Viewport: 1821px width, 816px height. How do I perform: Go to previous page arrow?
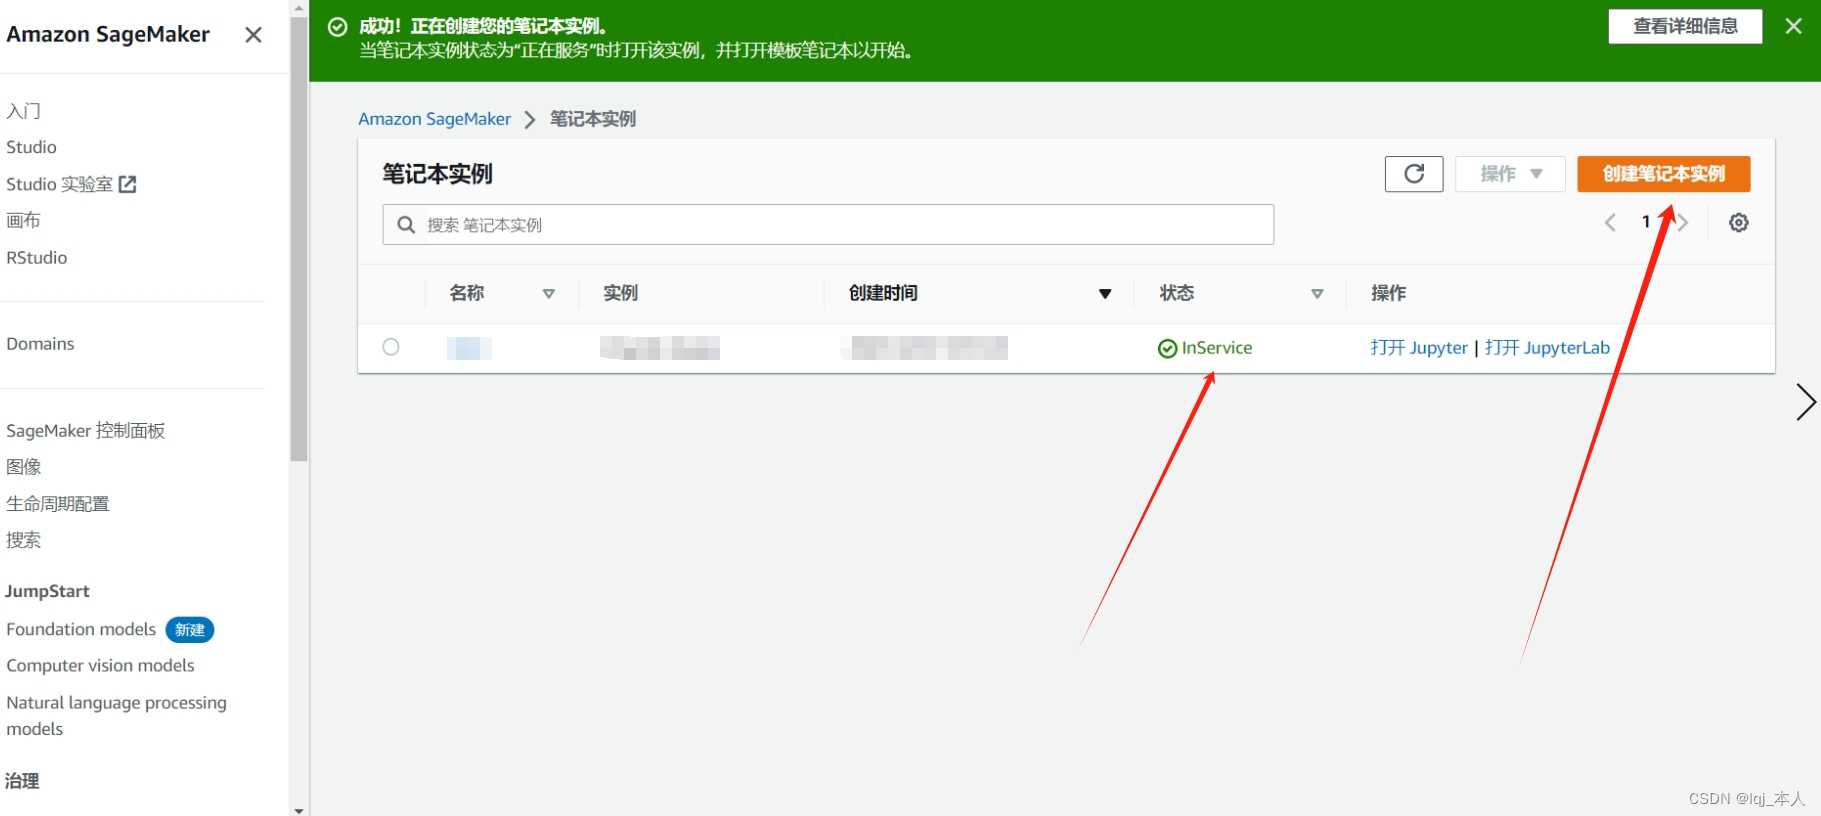point(1610,223)
